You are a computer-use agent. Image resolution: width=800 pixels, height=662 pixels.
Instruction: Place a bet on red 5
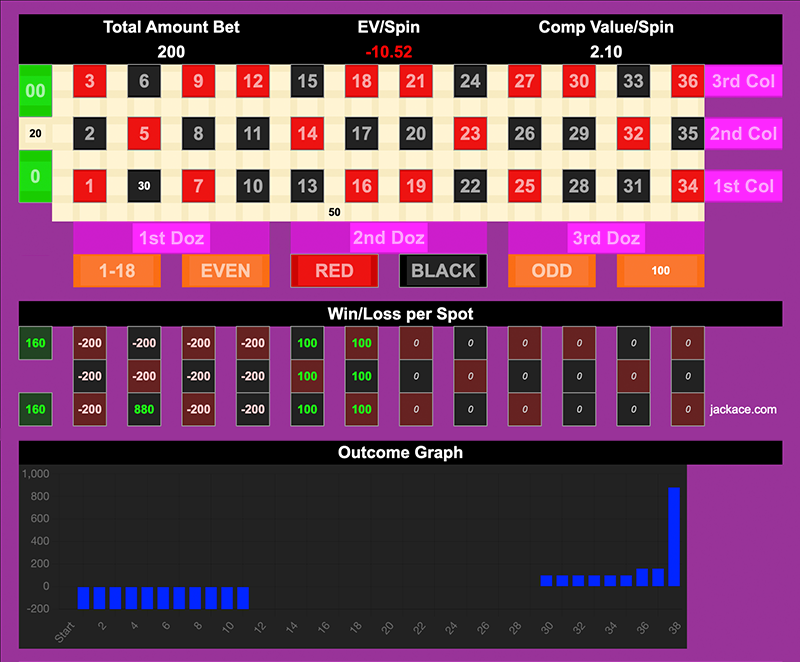click(x=144, y=133)
